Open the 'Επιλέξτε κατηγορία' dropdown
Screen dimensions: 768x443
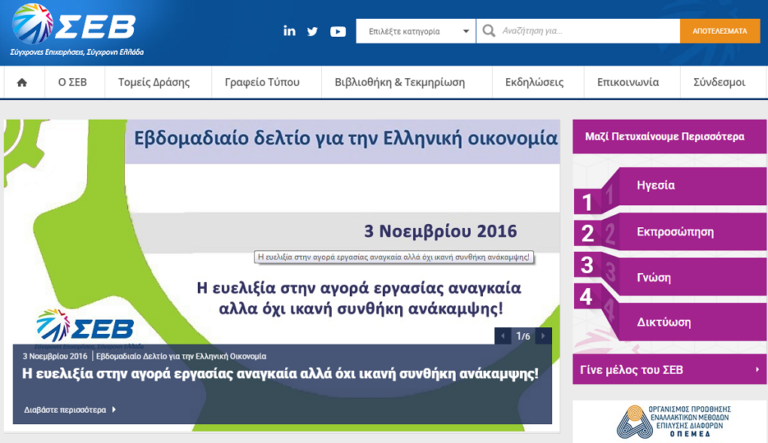(416, 31)
